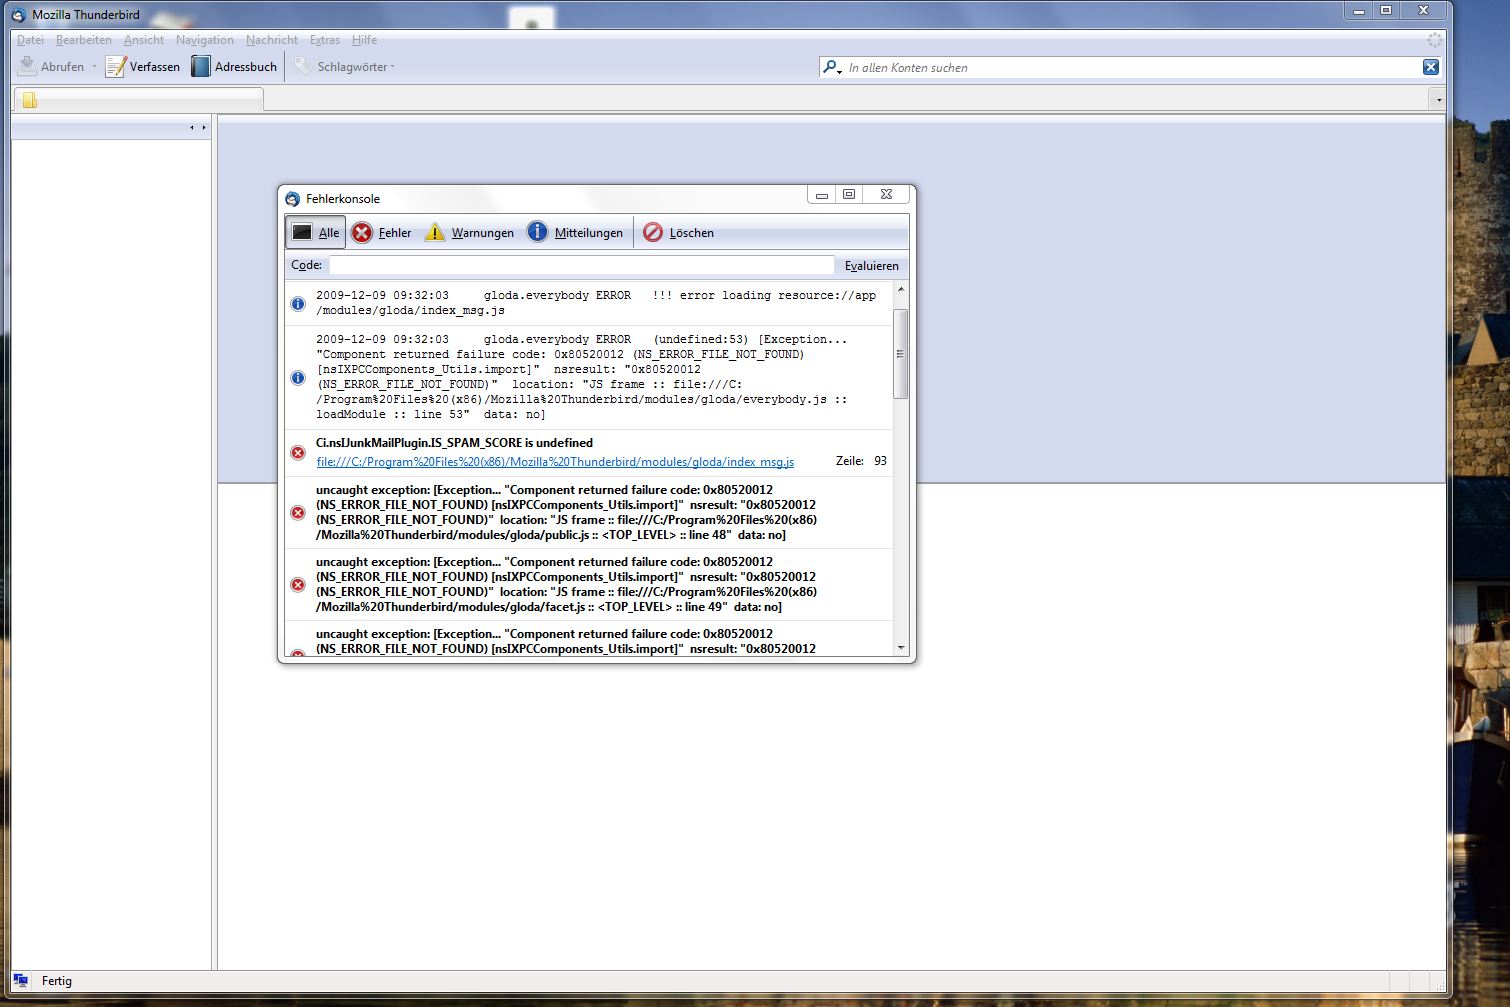Image resolution: width=1510 pixels, height=1007 pixels.
Task: Open the Extras menu
Action: tap(325, 40)
